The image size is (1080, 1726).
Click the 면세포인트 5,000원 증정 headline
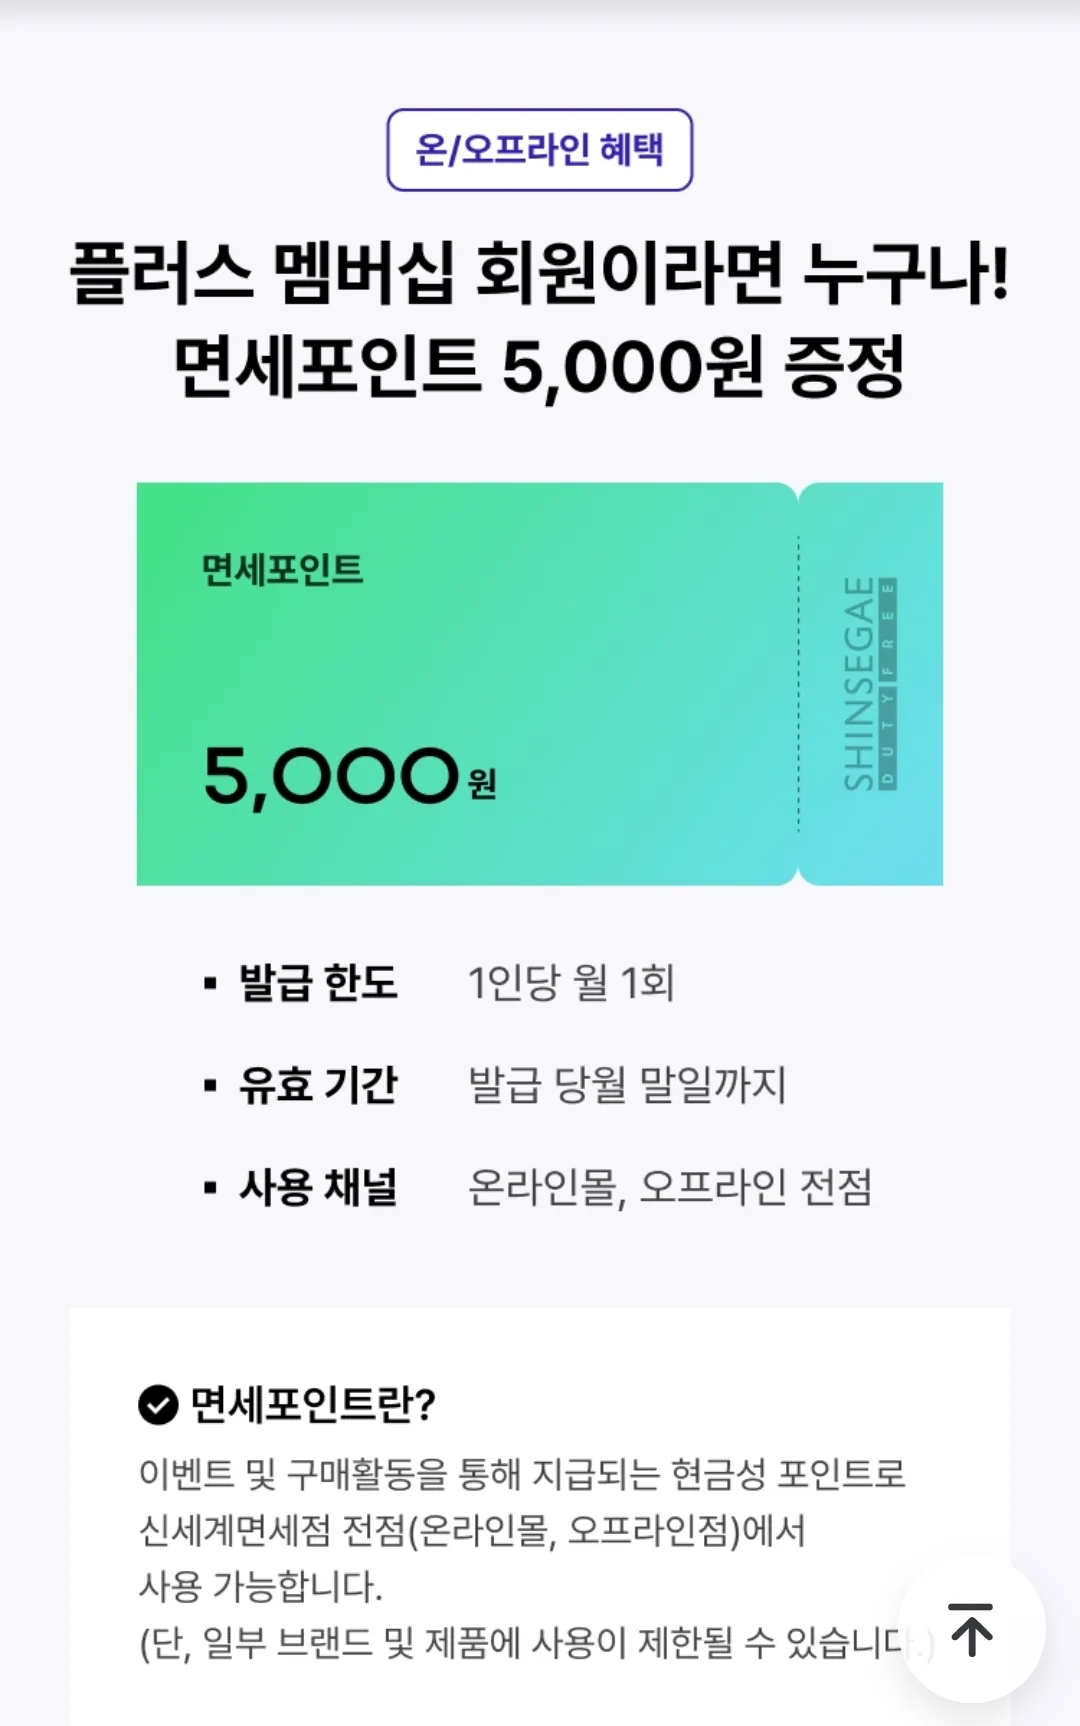click(x=540, y=367)
